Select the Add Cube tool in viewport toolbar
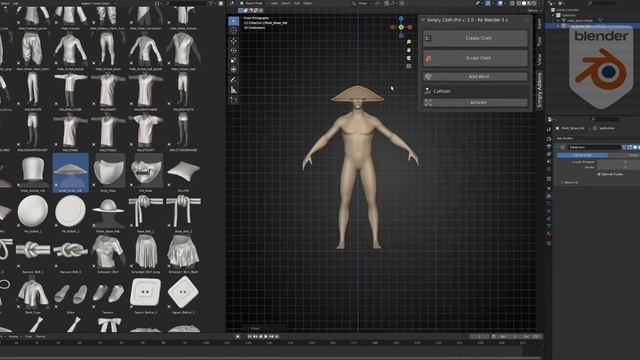 [x=233, y=100]
